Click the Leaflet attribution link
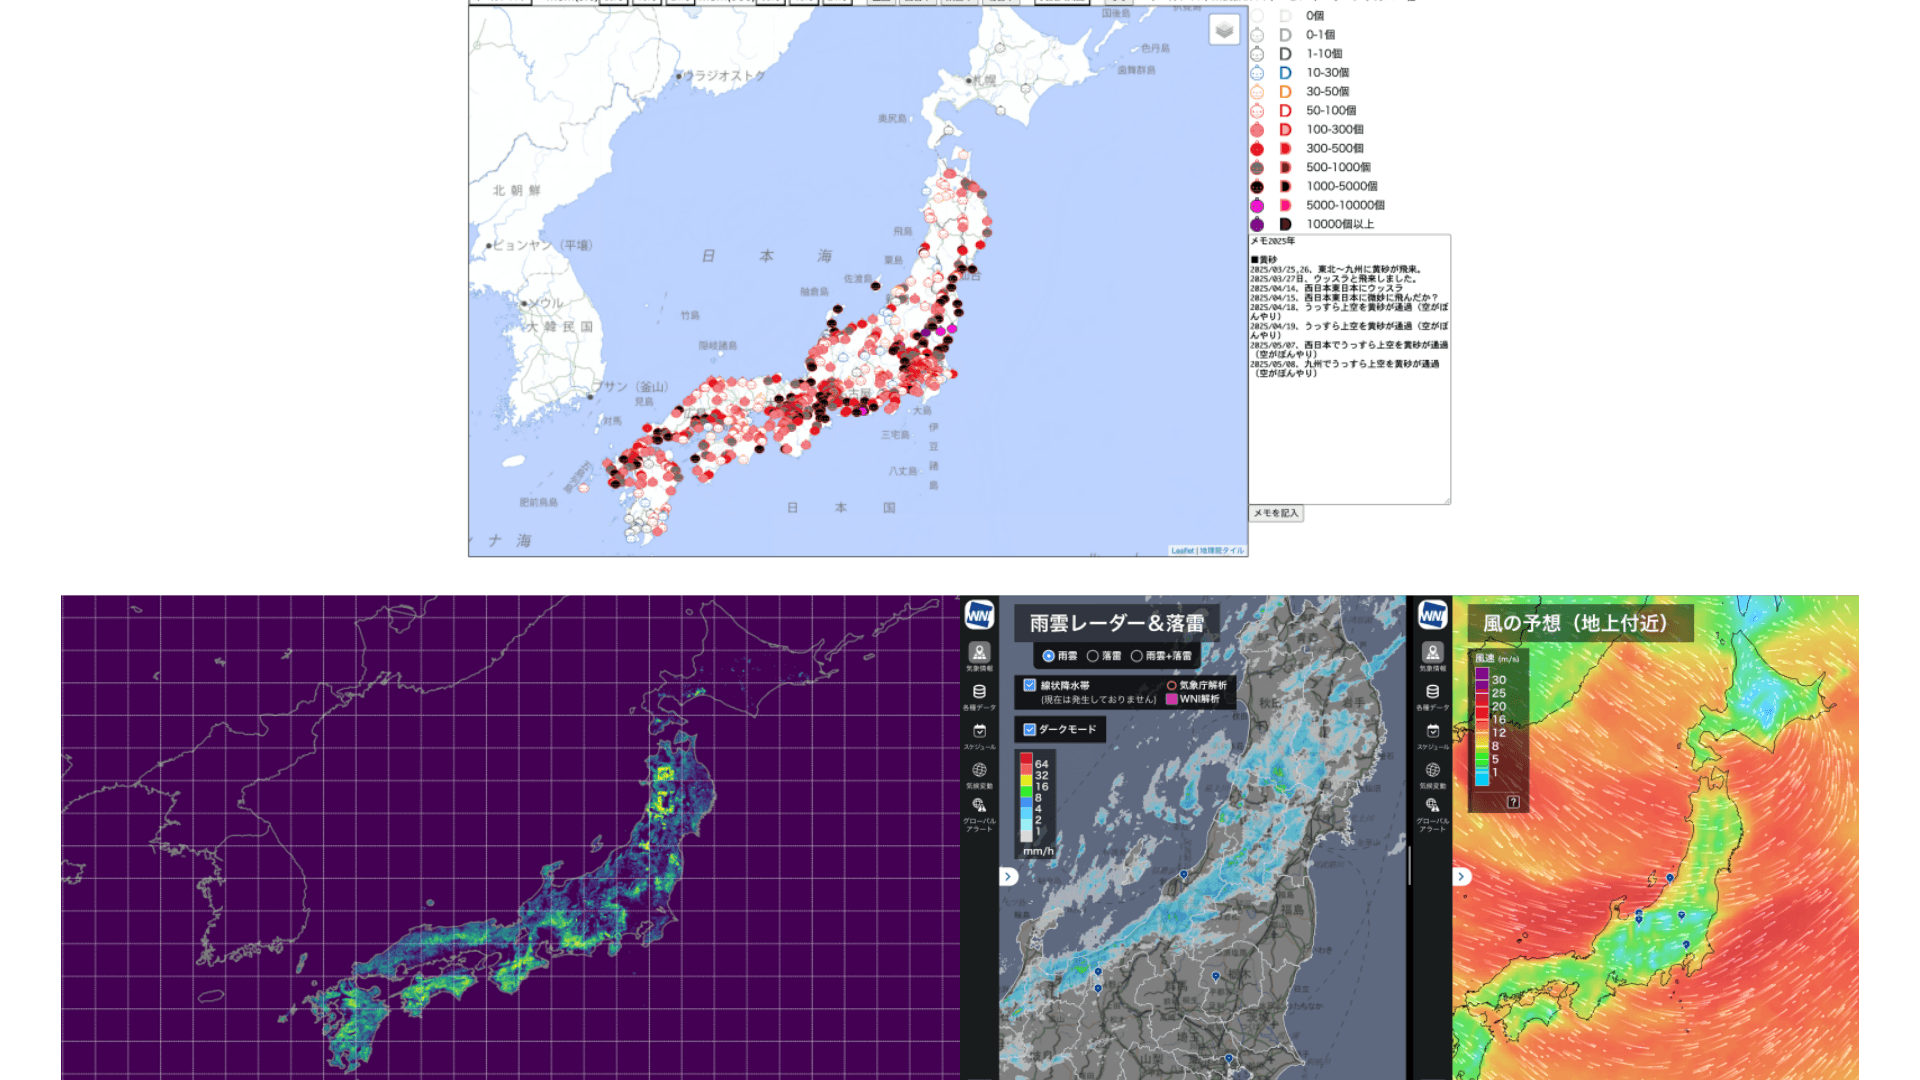The width and height of the screenshot is (1920, 1080). pyautogui.click(x=1182, y=551)
